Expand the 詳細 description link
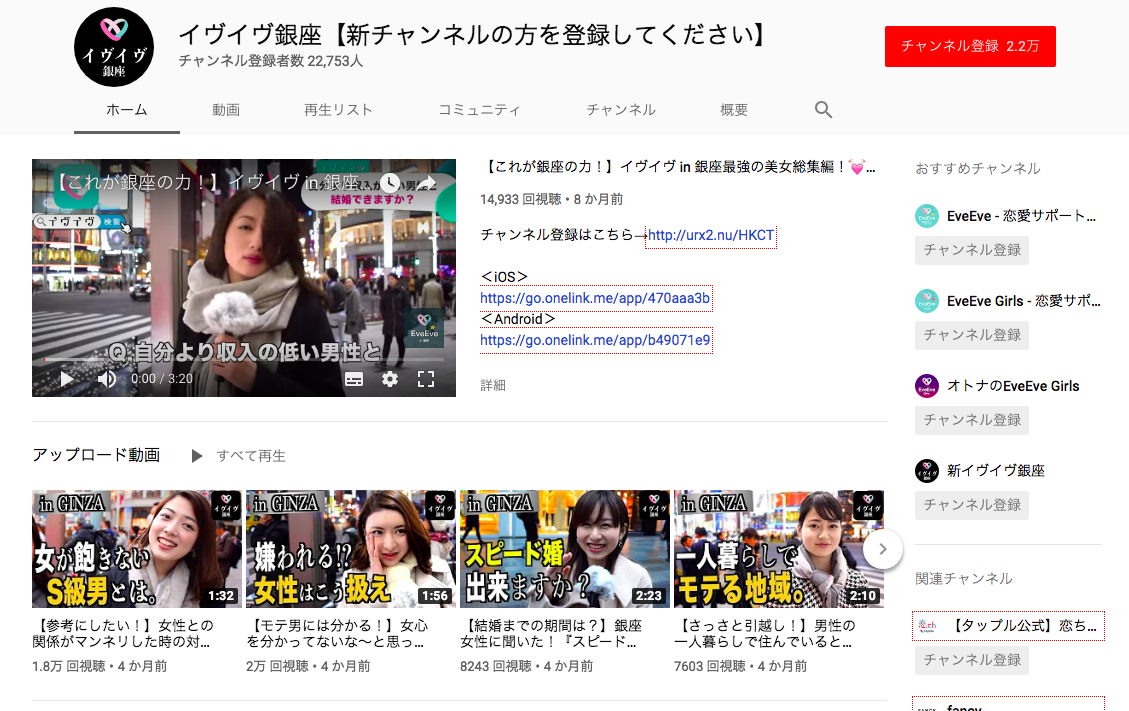1129x711 pixels. tap(493, 385)
